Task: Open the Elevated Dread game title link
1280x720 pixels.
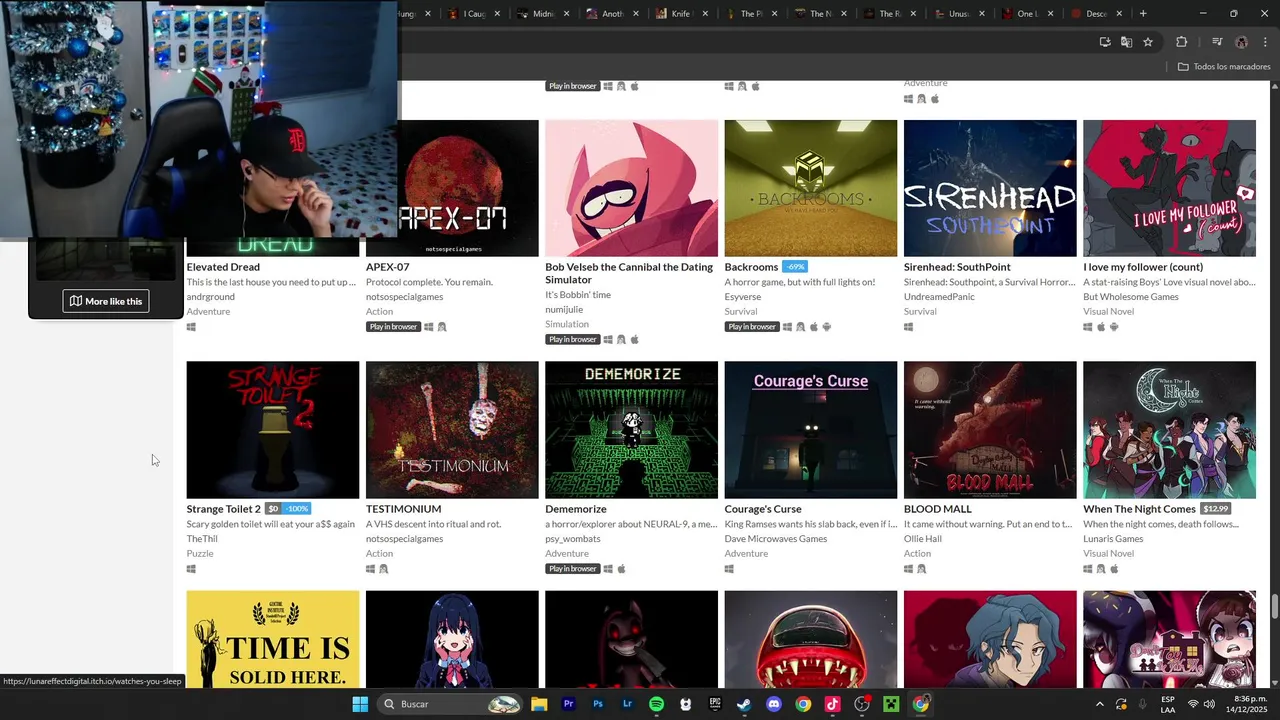Action: (223, 267)
